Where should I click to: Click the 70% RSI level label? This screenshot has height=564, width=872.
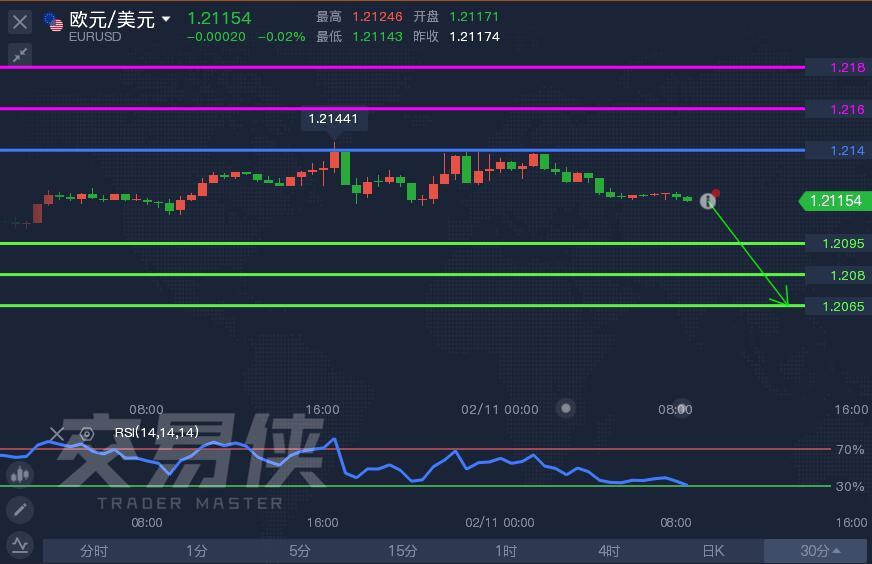tap(850, 449)
